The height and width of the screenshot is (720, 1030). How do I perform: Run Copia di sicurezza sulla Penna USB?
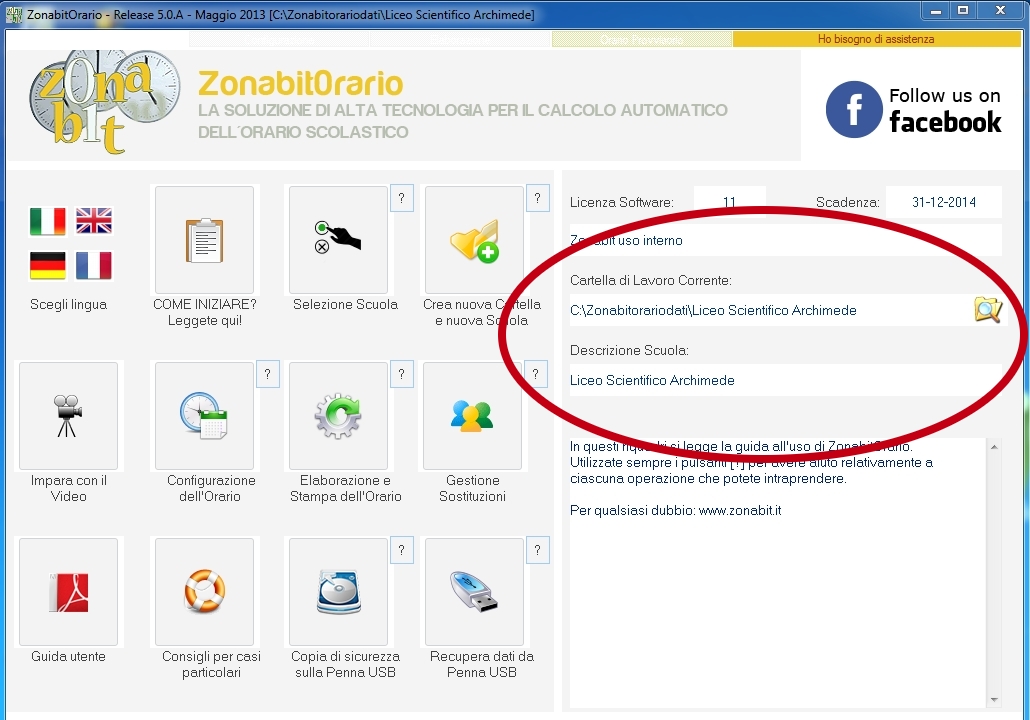tap(338, 592)
